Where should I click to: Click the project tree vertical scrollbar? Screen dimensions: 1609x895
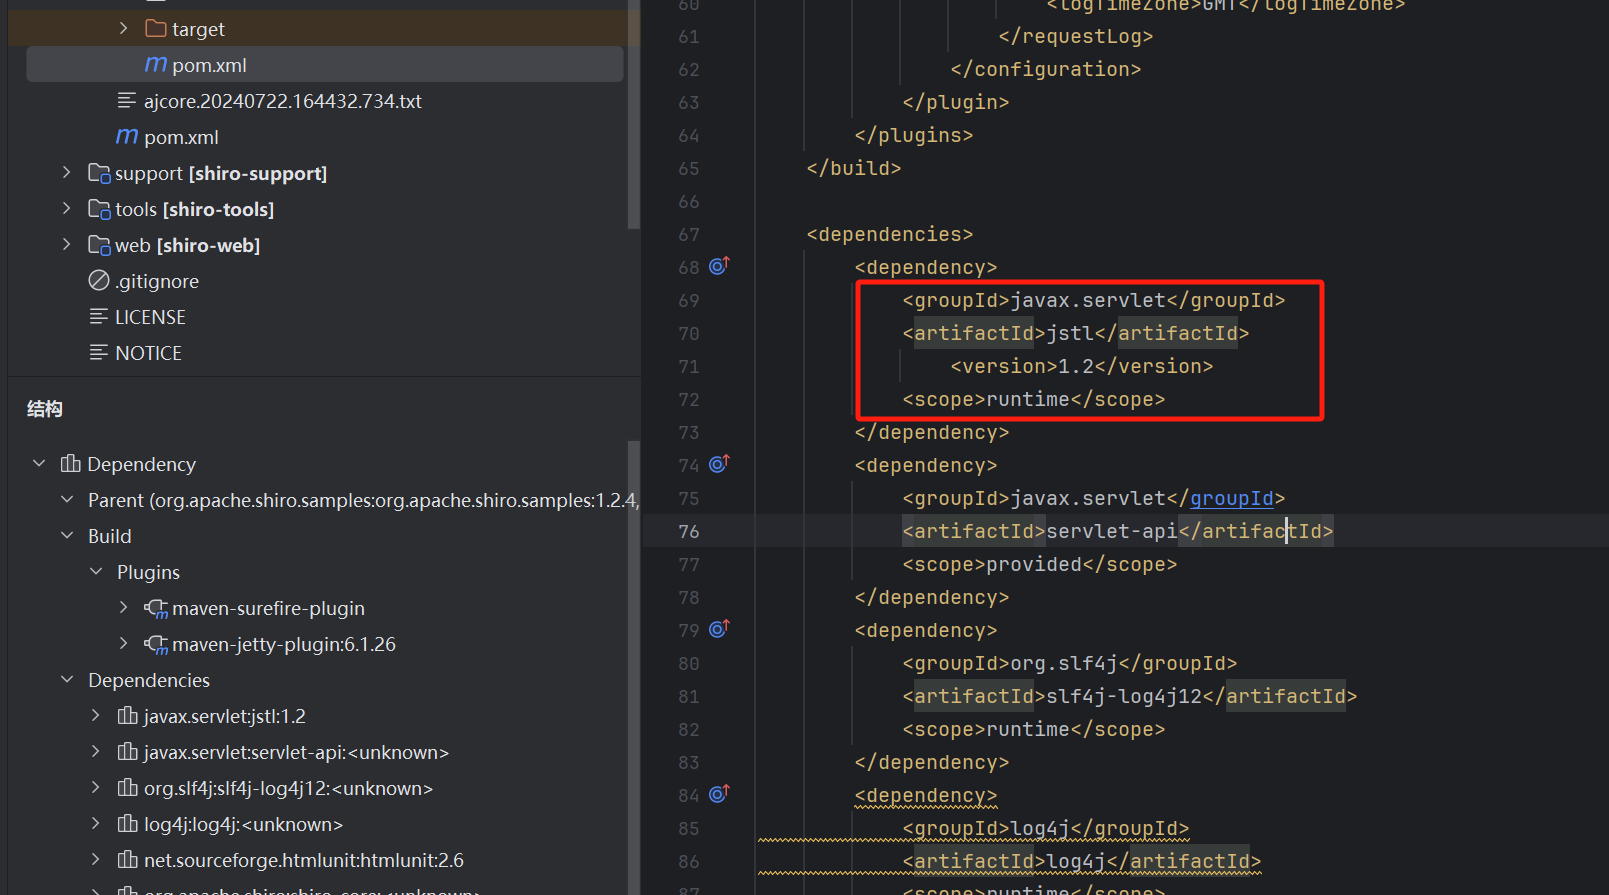633,120
